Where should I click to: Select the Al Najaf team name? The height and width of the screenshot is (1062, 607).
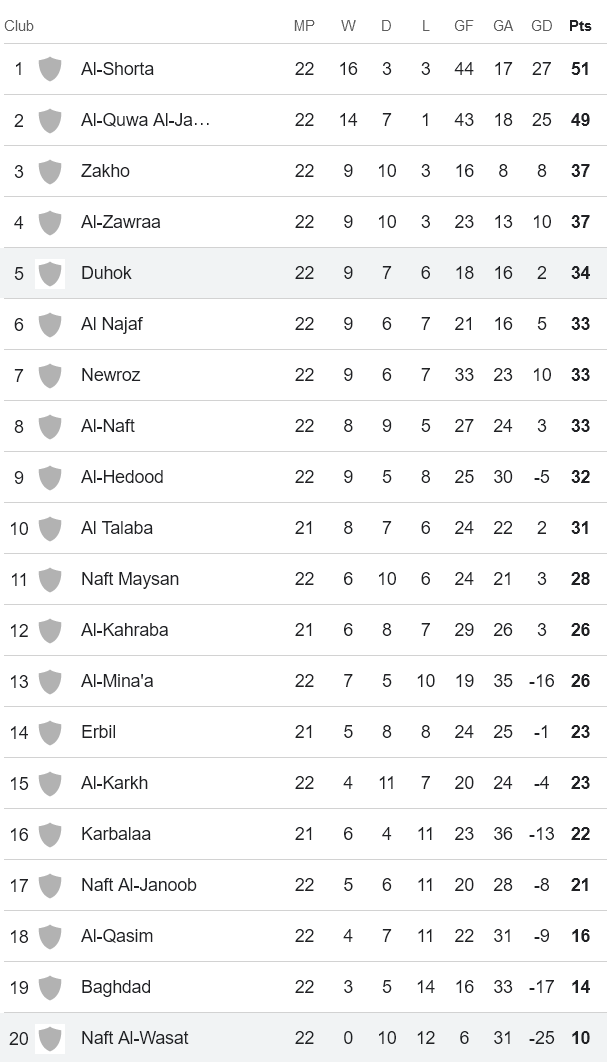pos(112,324)
